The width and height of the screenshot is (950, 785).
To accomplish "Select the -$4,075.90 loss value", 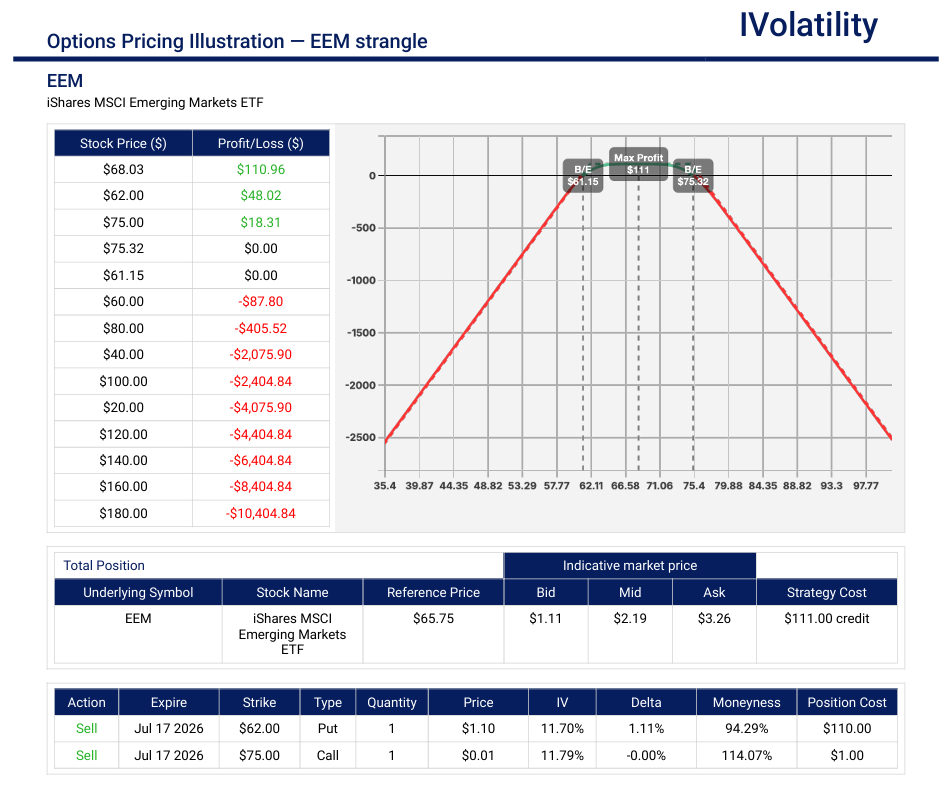I will click(261, 407).
